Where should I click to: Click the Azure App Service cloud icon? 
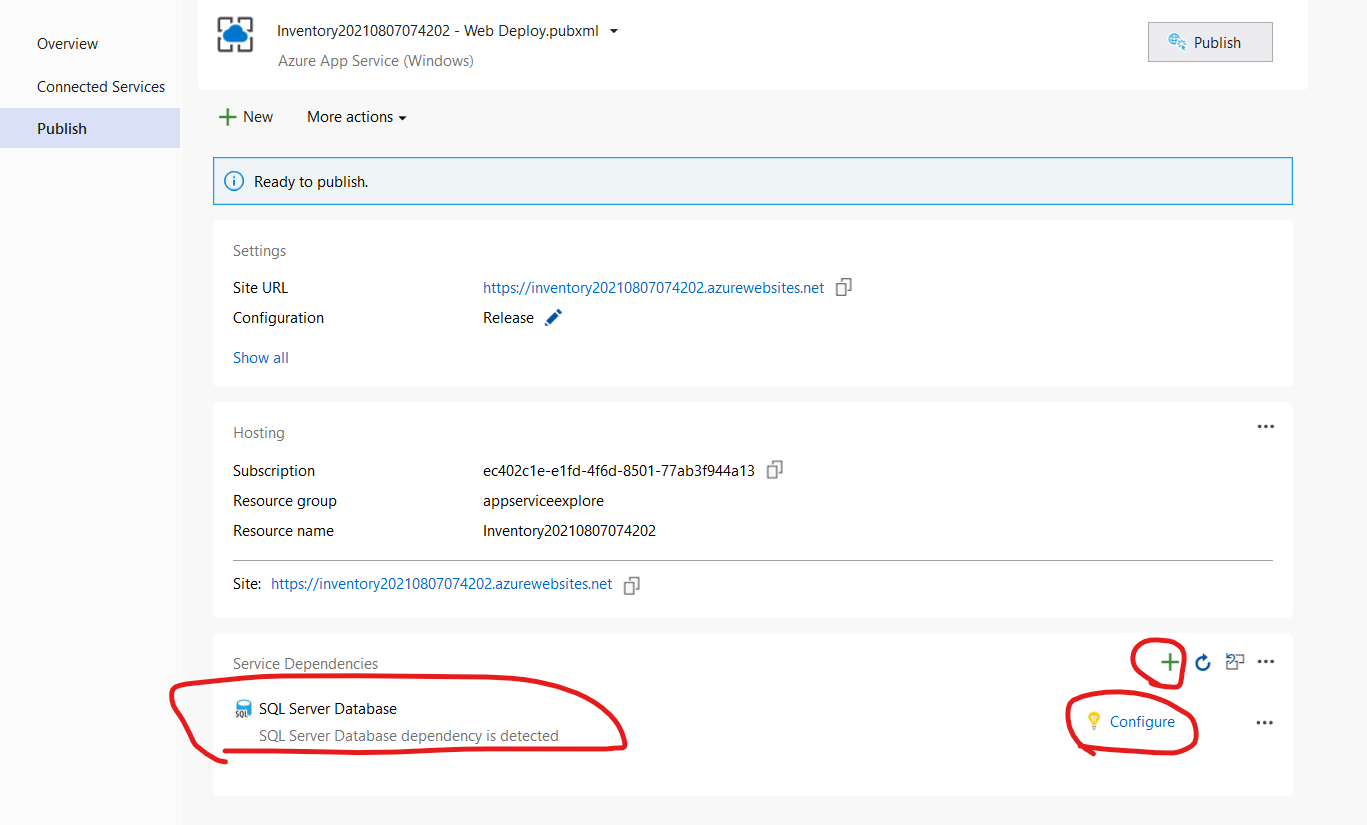[x=235, y=35]
